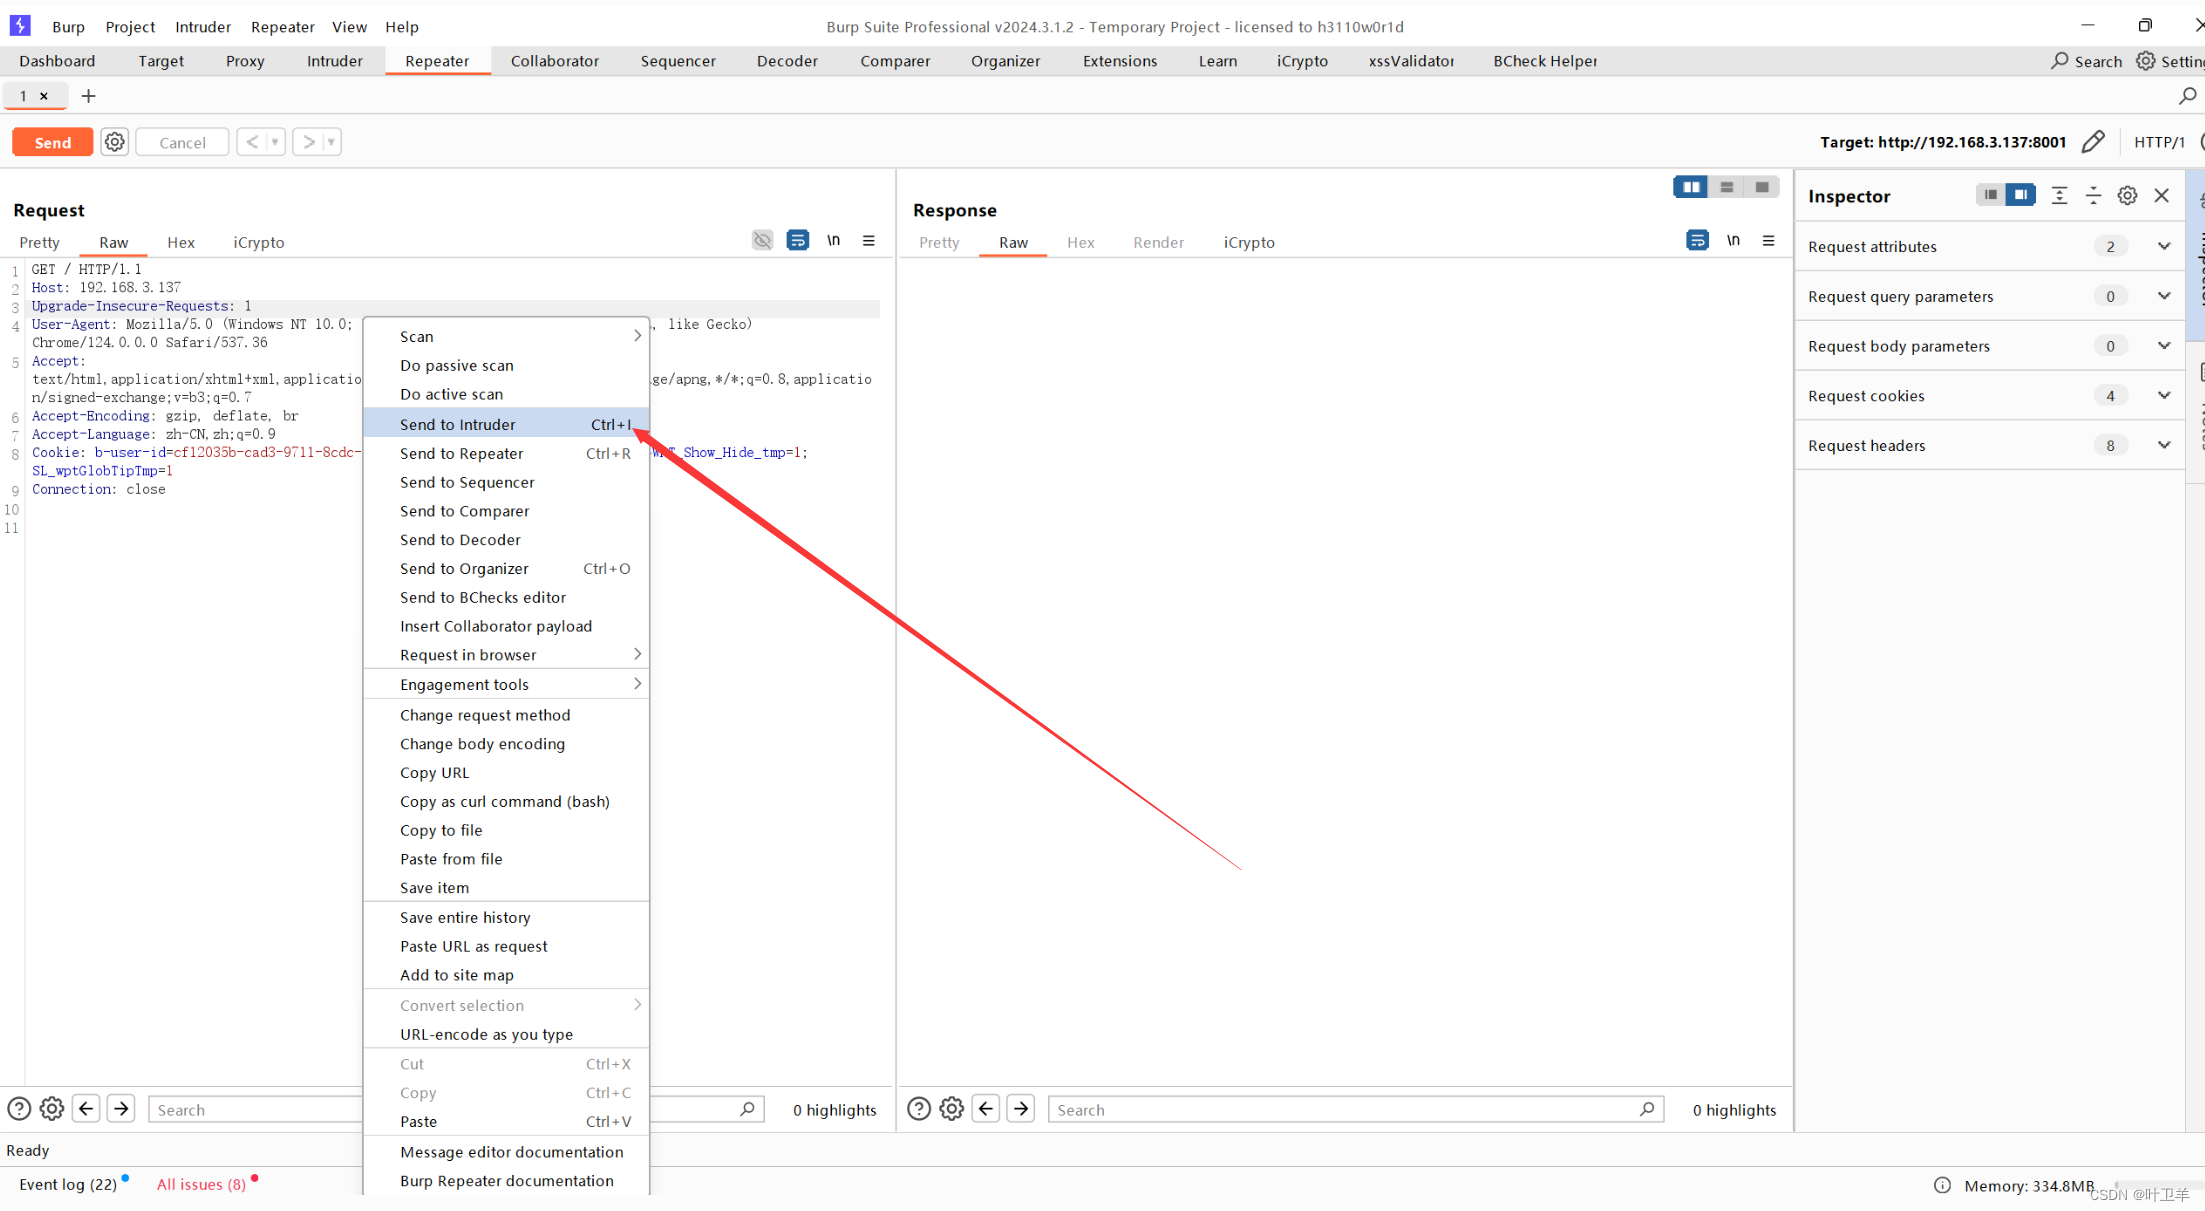Click the edit target pencil icon

tap(2093, 142)
